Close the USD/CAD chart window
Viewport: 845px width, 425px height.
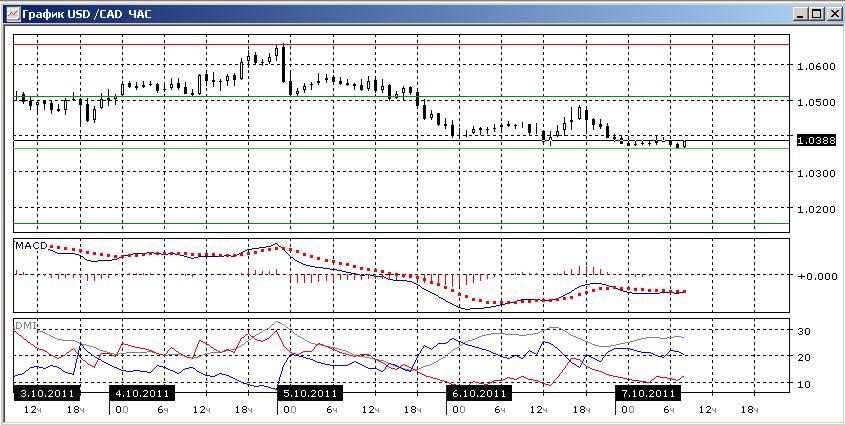(833, 14)
